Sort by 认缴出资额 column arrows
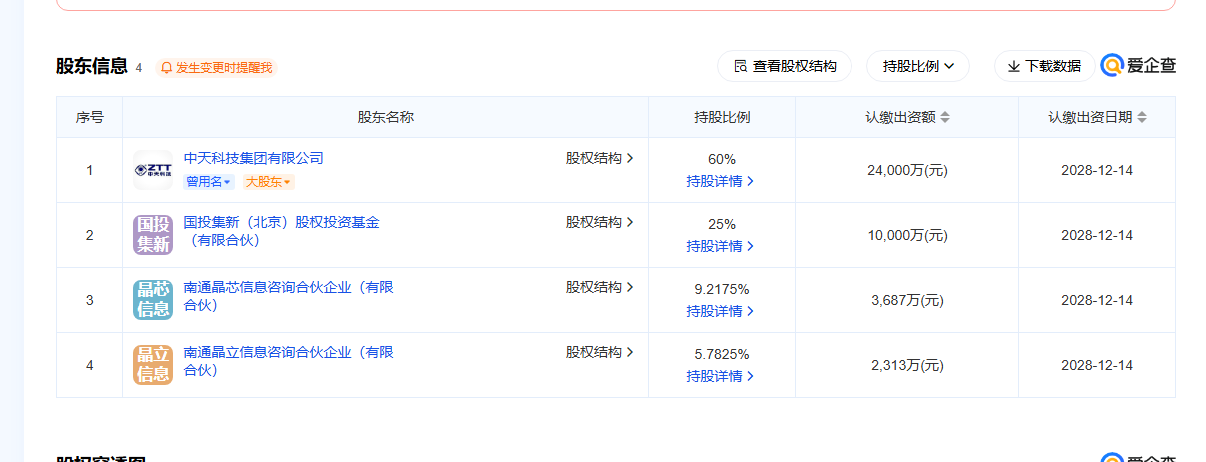Image resolution: width=1206 pixels, height=462 pixels. (x=945, y=118)
